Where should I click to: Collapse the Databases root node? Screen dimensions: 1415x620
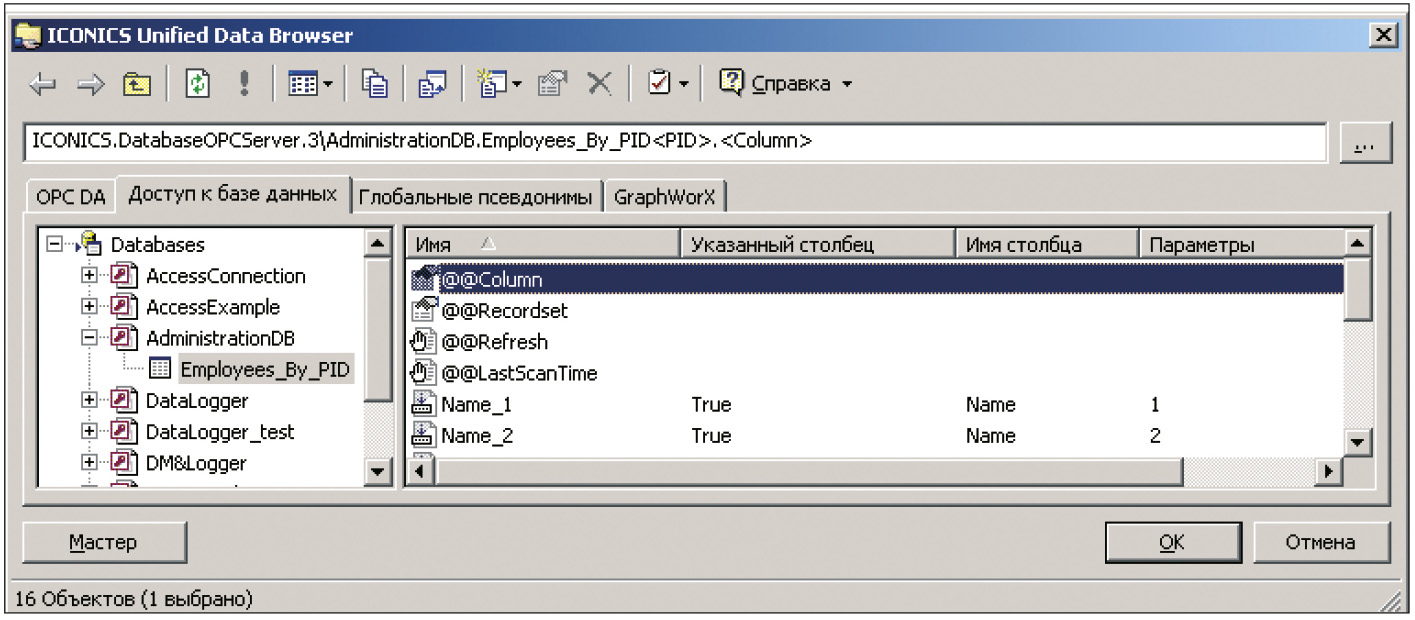point(54,244)
